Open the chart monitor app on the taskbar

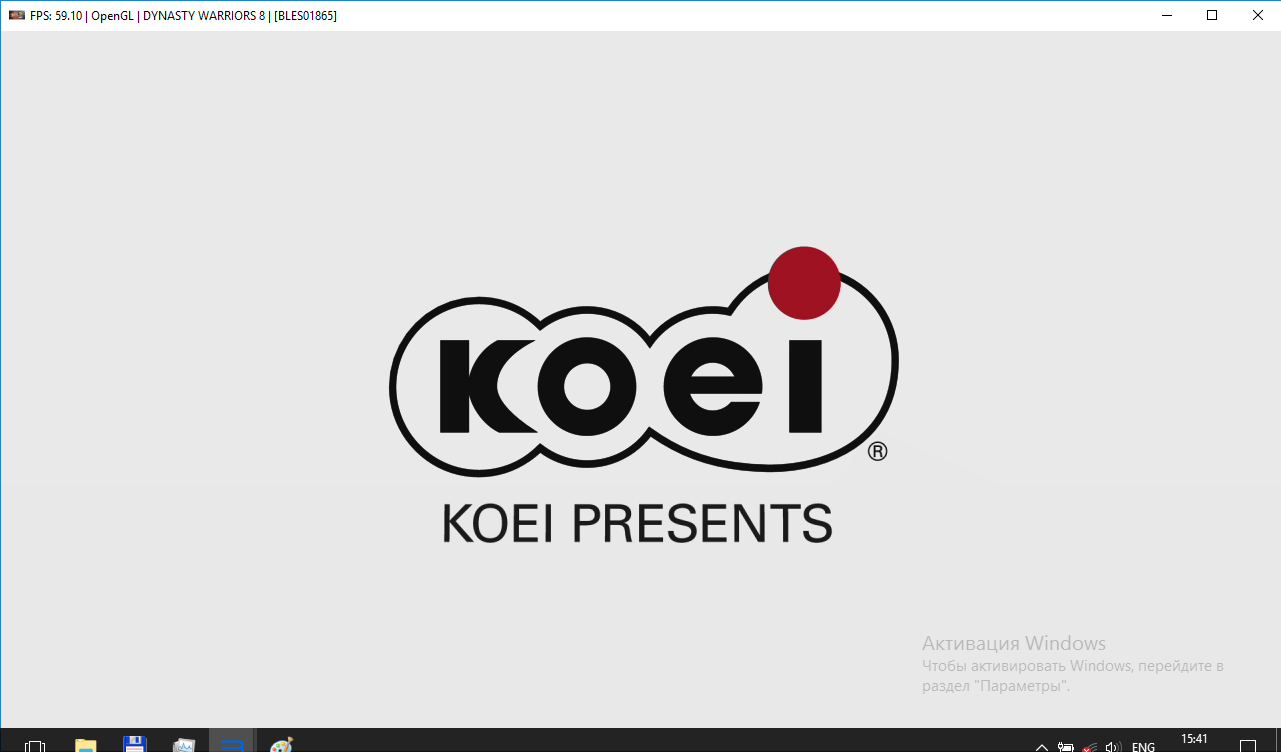tap(183, 745)
